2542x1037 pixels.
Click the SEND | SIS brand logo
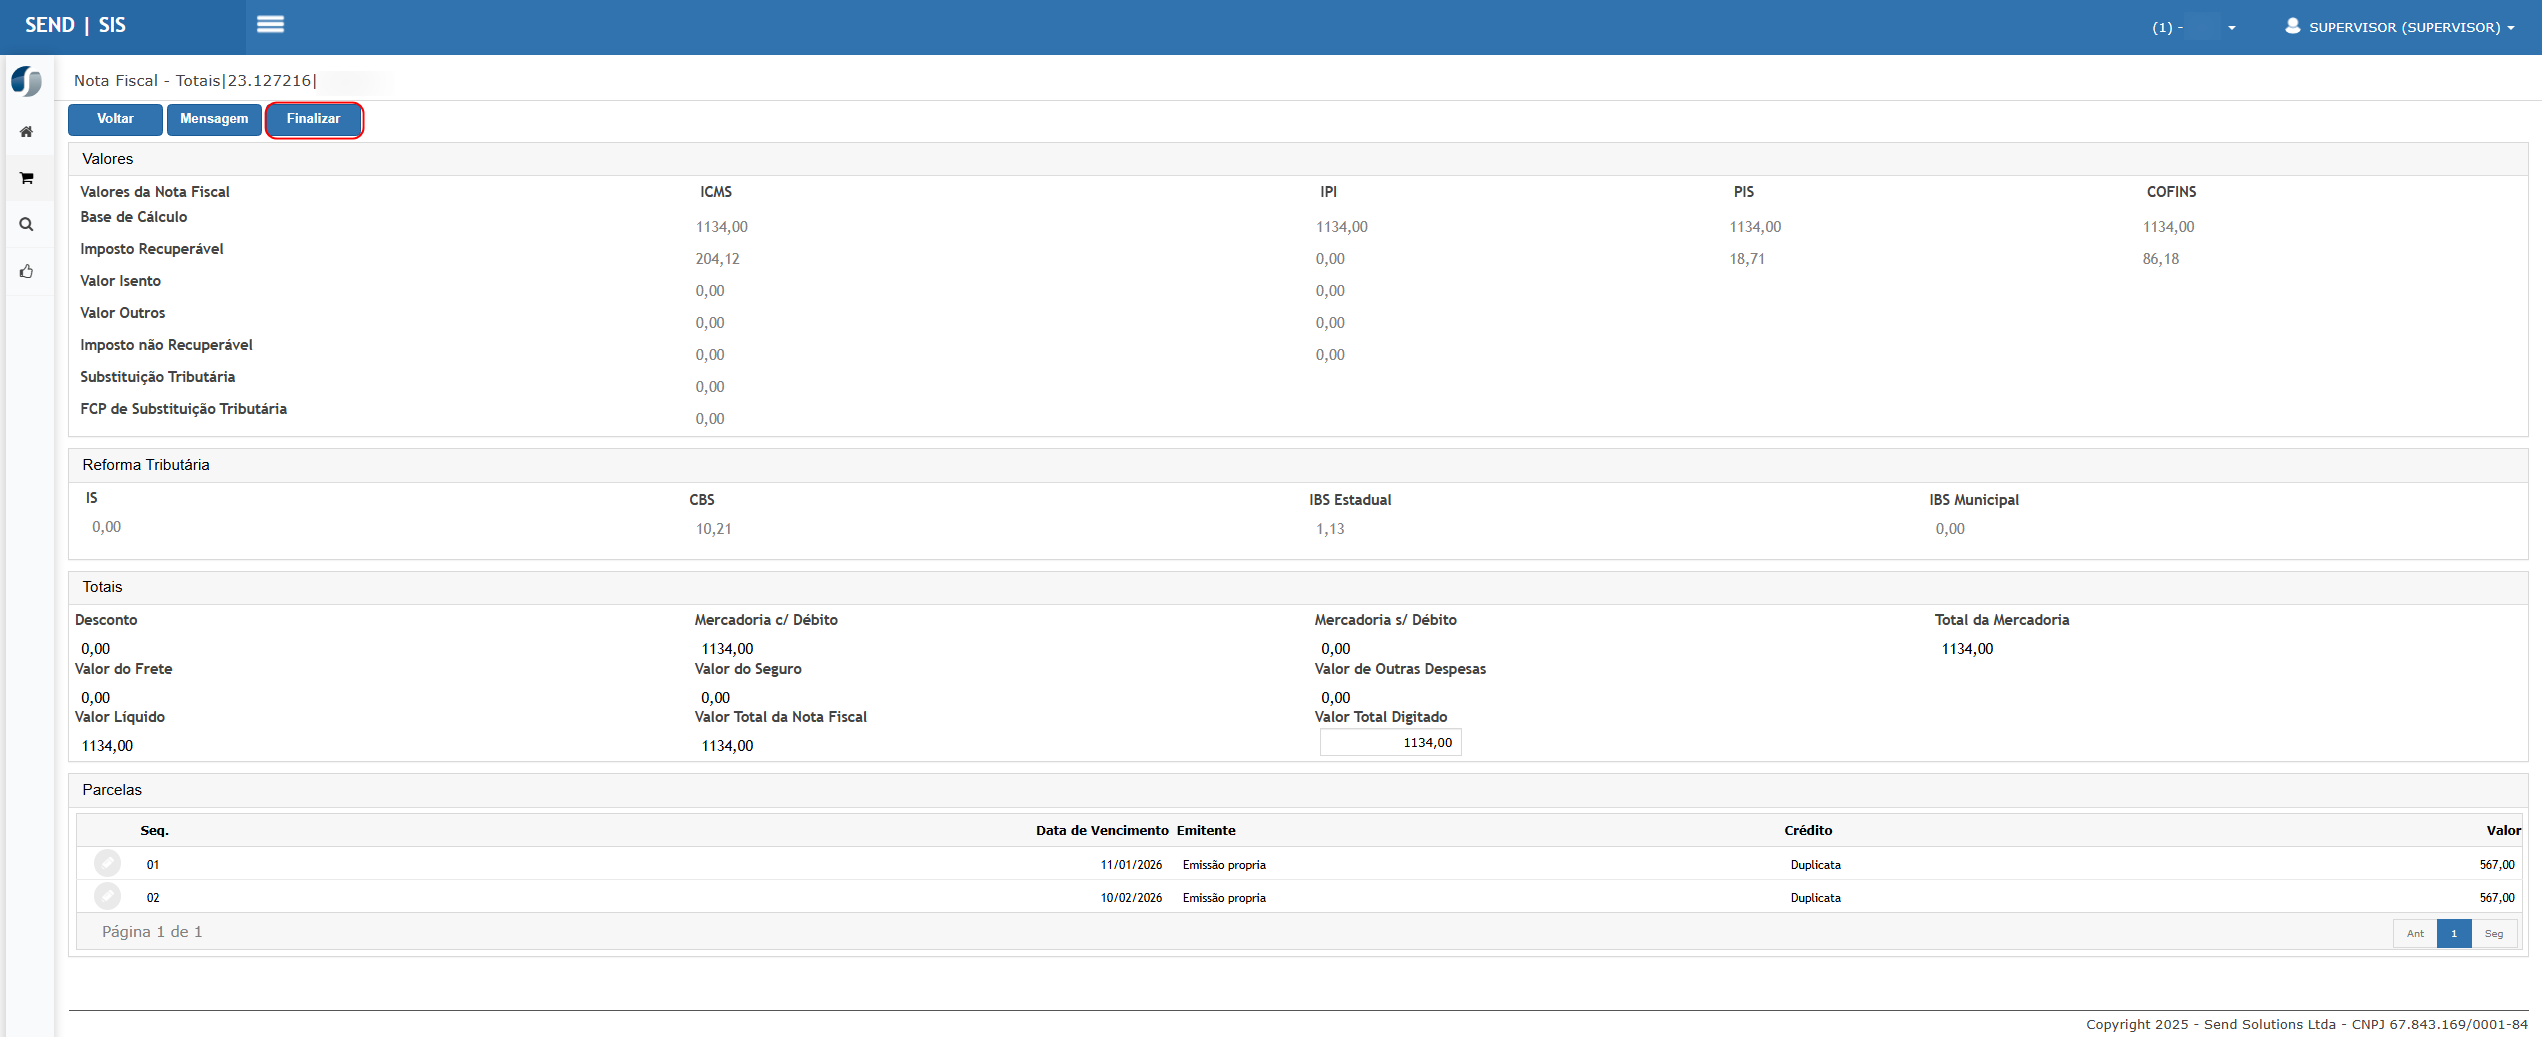pyautogui.click(x=75, y=25)
